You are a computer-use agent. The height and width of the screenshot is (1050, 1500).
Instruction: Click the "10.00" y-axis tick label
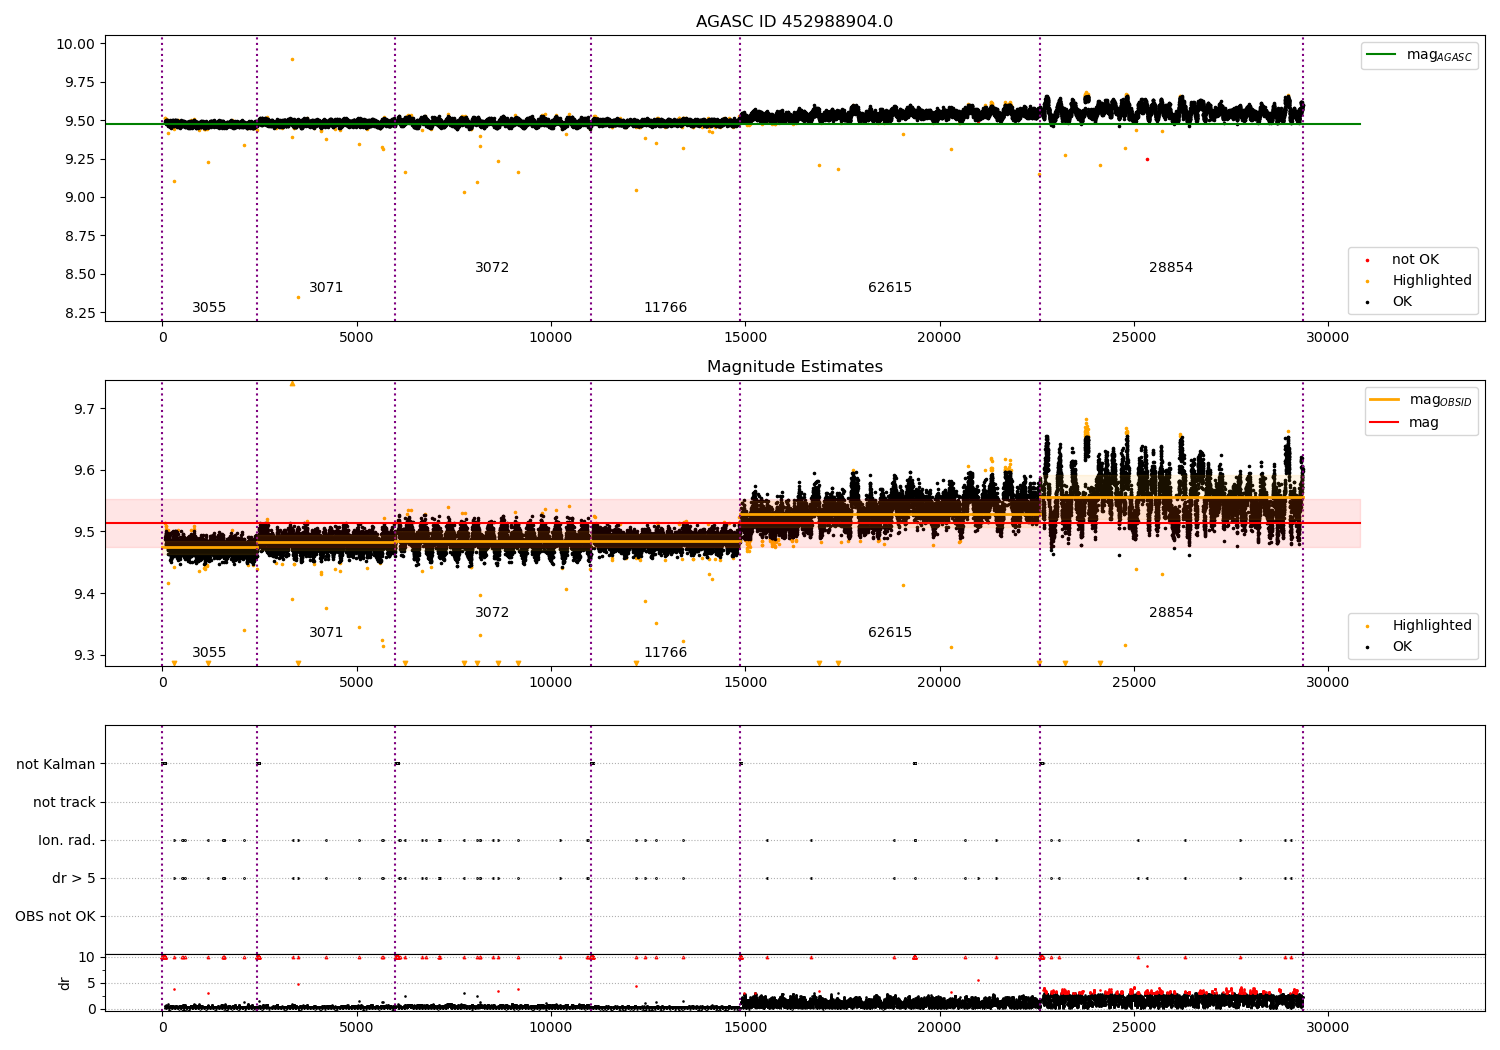click(75, 44)
